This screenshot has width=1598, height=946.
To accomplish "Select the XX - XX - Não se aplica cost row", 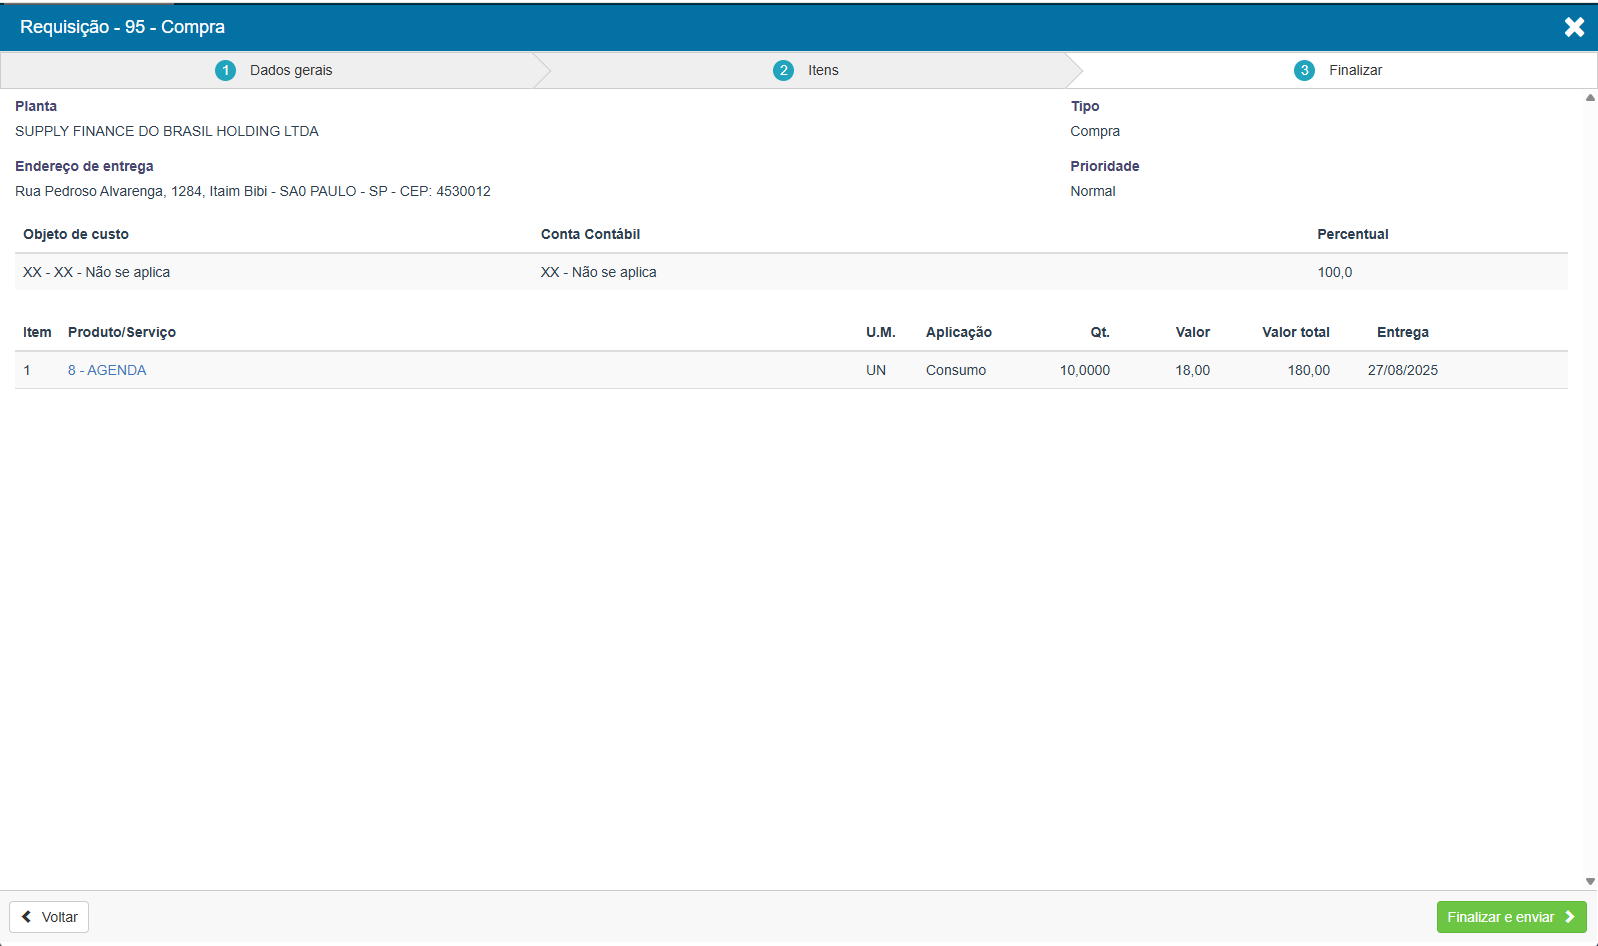I will 97,272.
